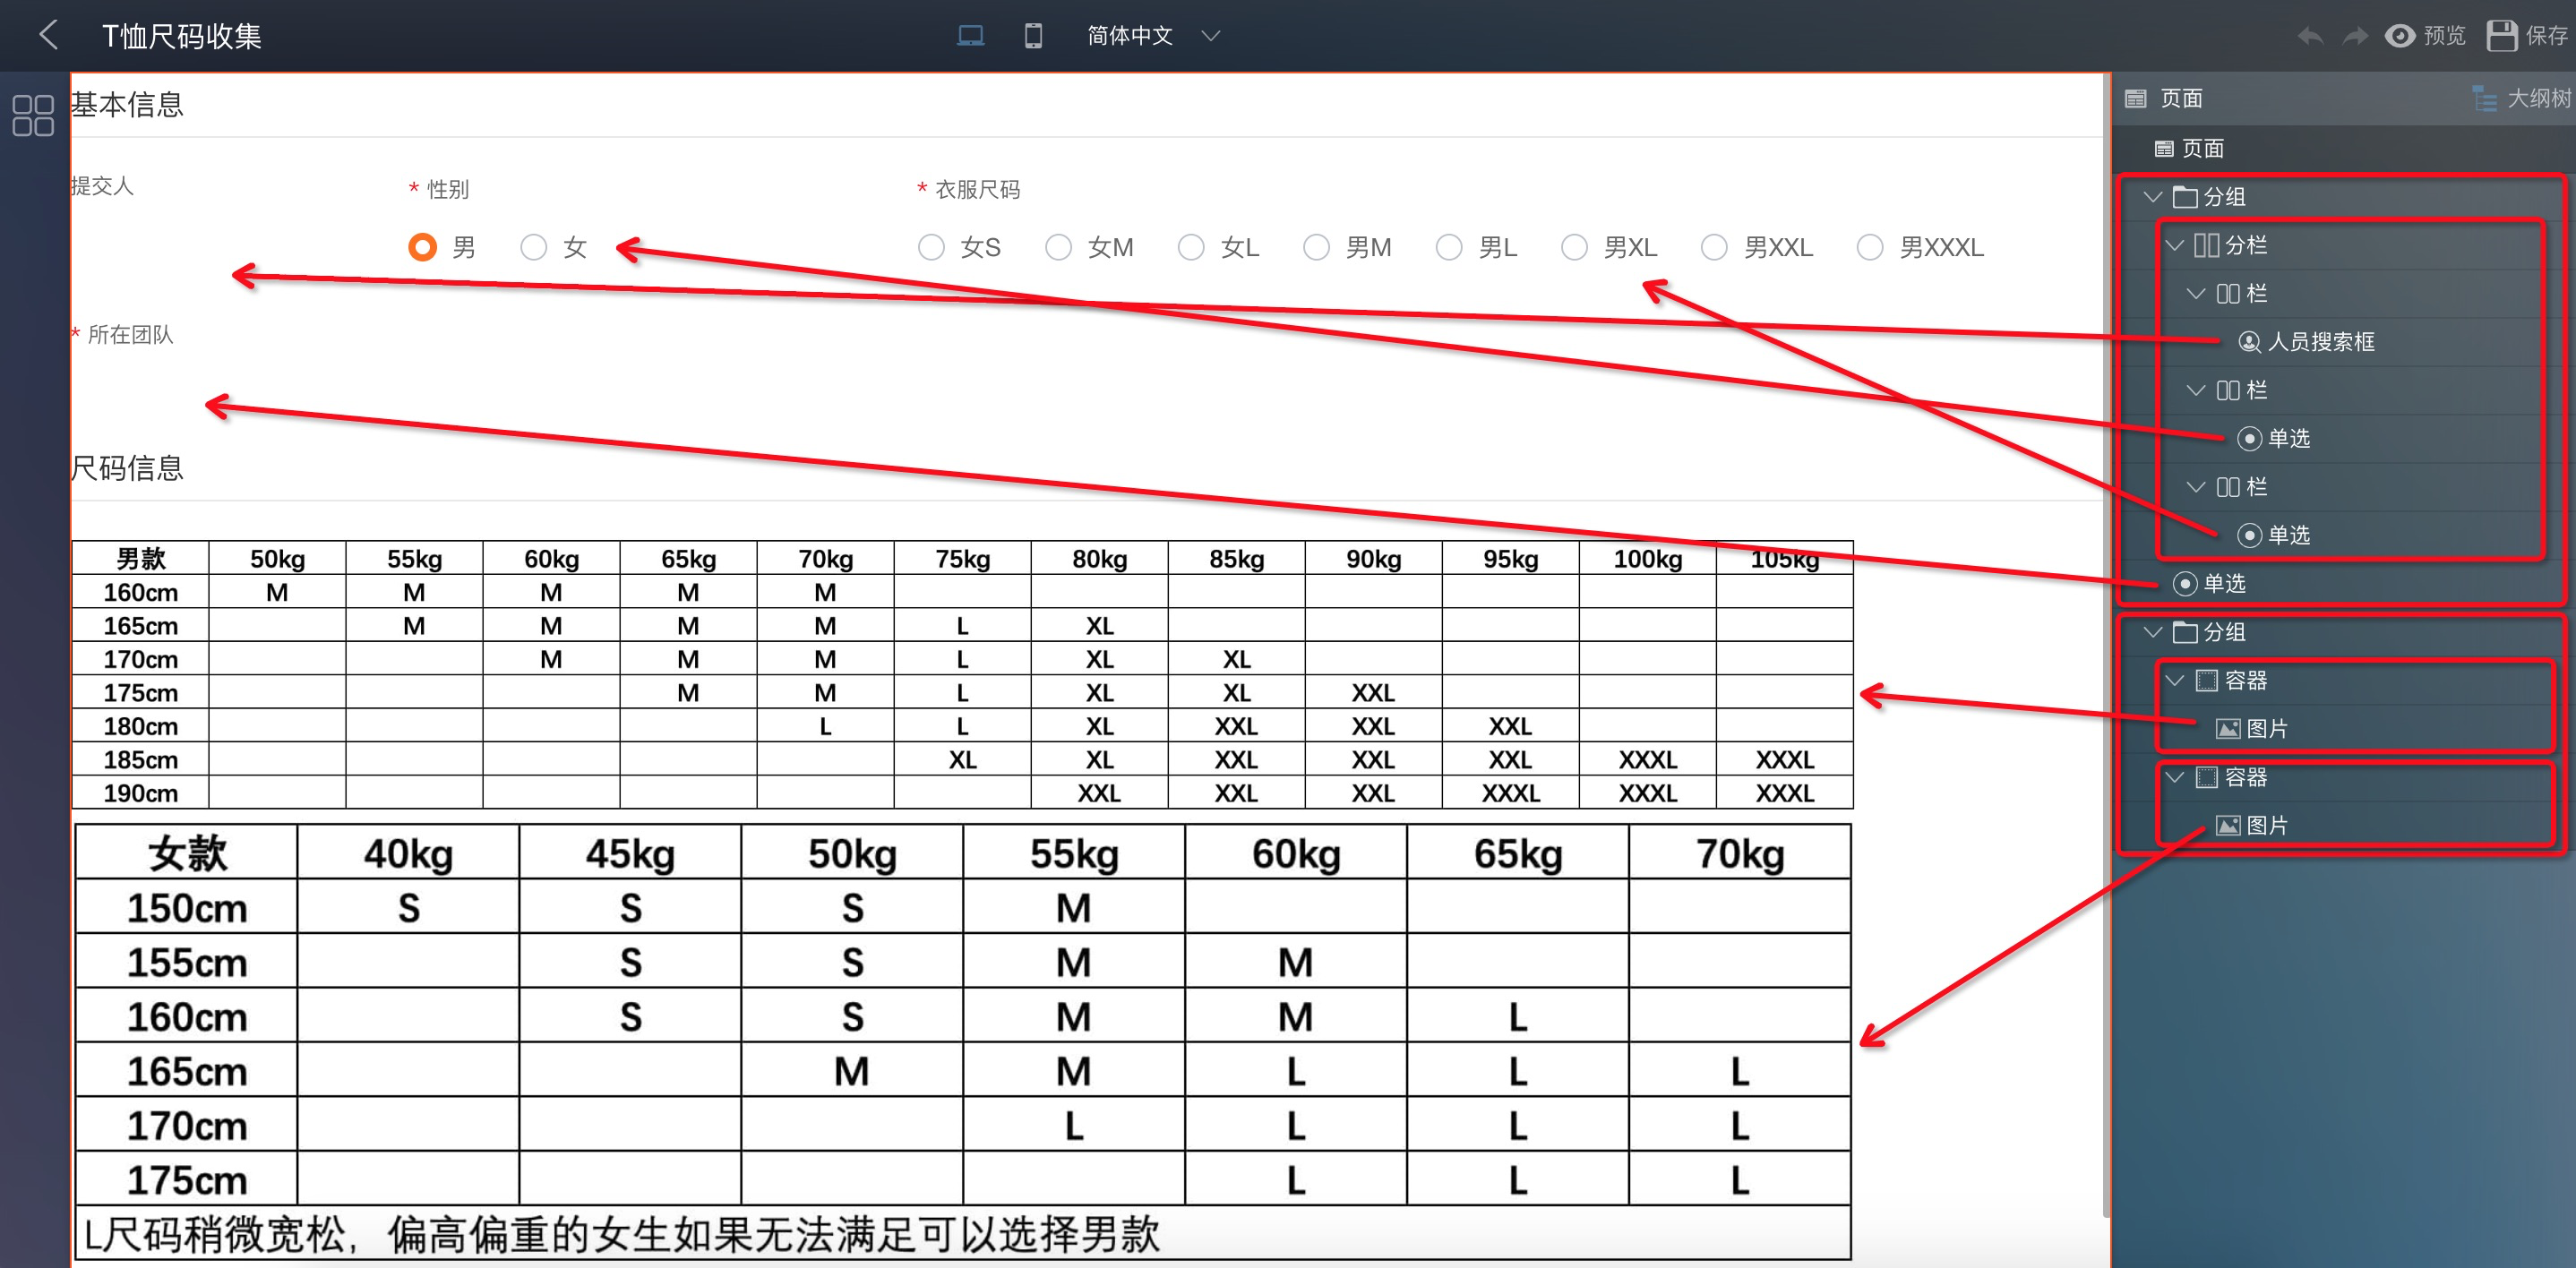Click the redo arrow icon
Image resolution: width=2576 pixels, height=1268 pixels.
[x=2355, y=36]
